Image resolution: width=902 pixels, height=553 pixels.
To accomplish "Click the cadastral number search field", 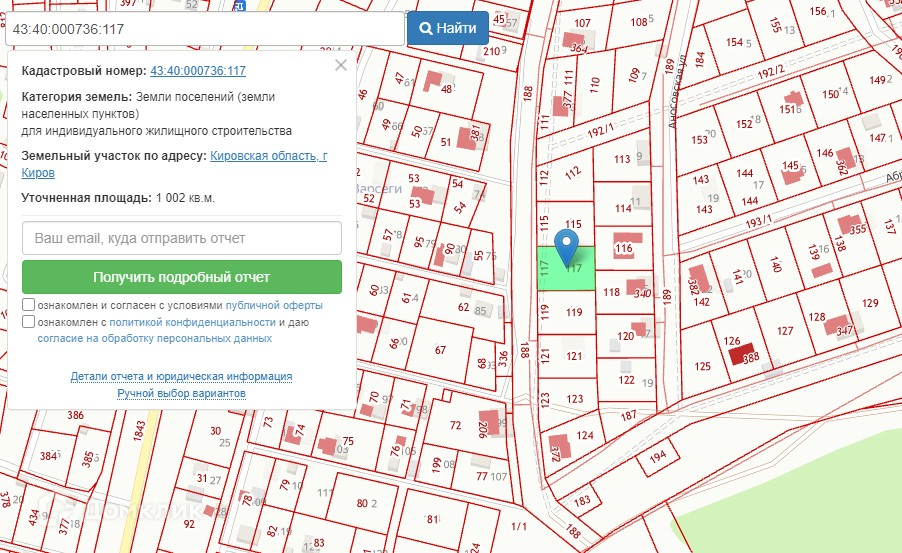I will [205, 29].
